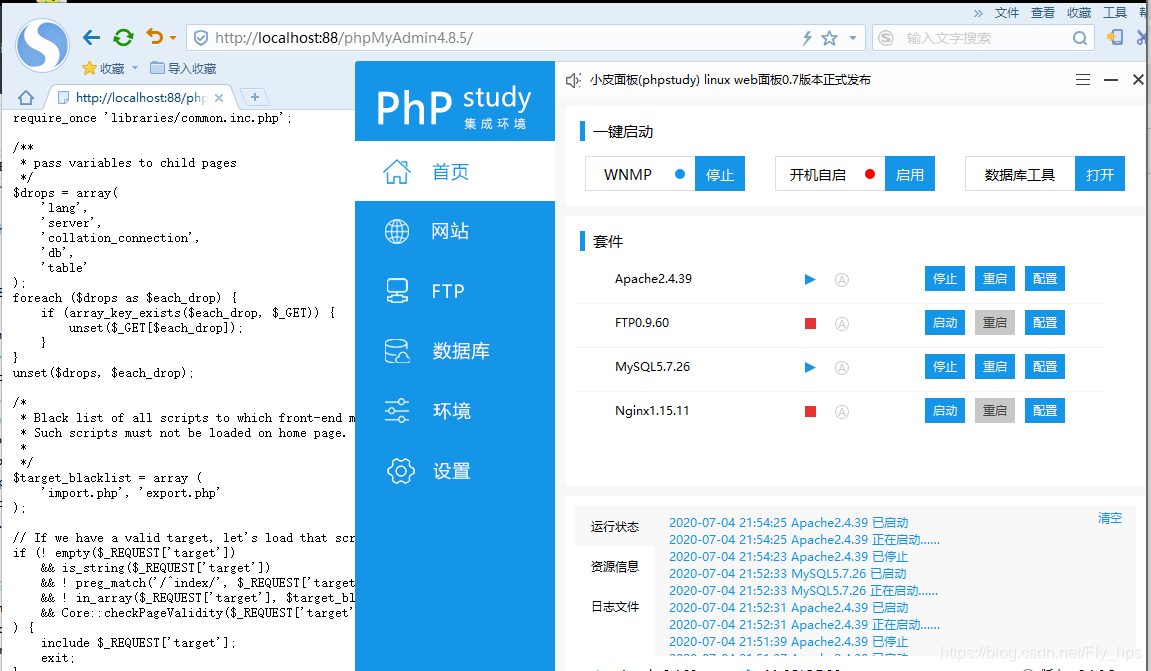Viewport: 1151px width, 671px height.
Task: Click the lightning speed mode icon
Action: tap(807, 38)
